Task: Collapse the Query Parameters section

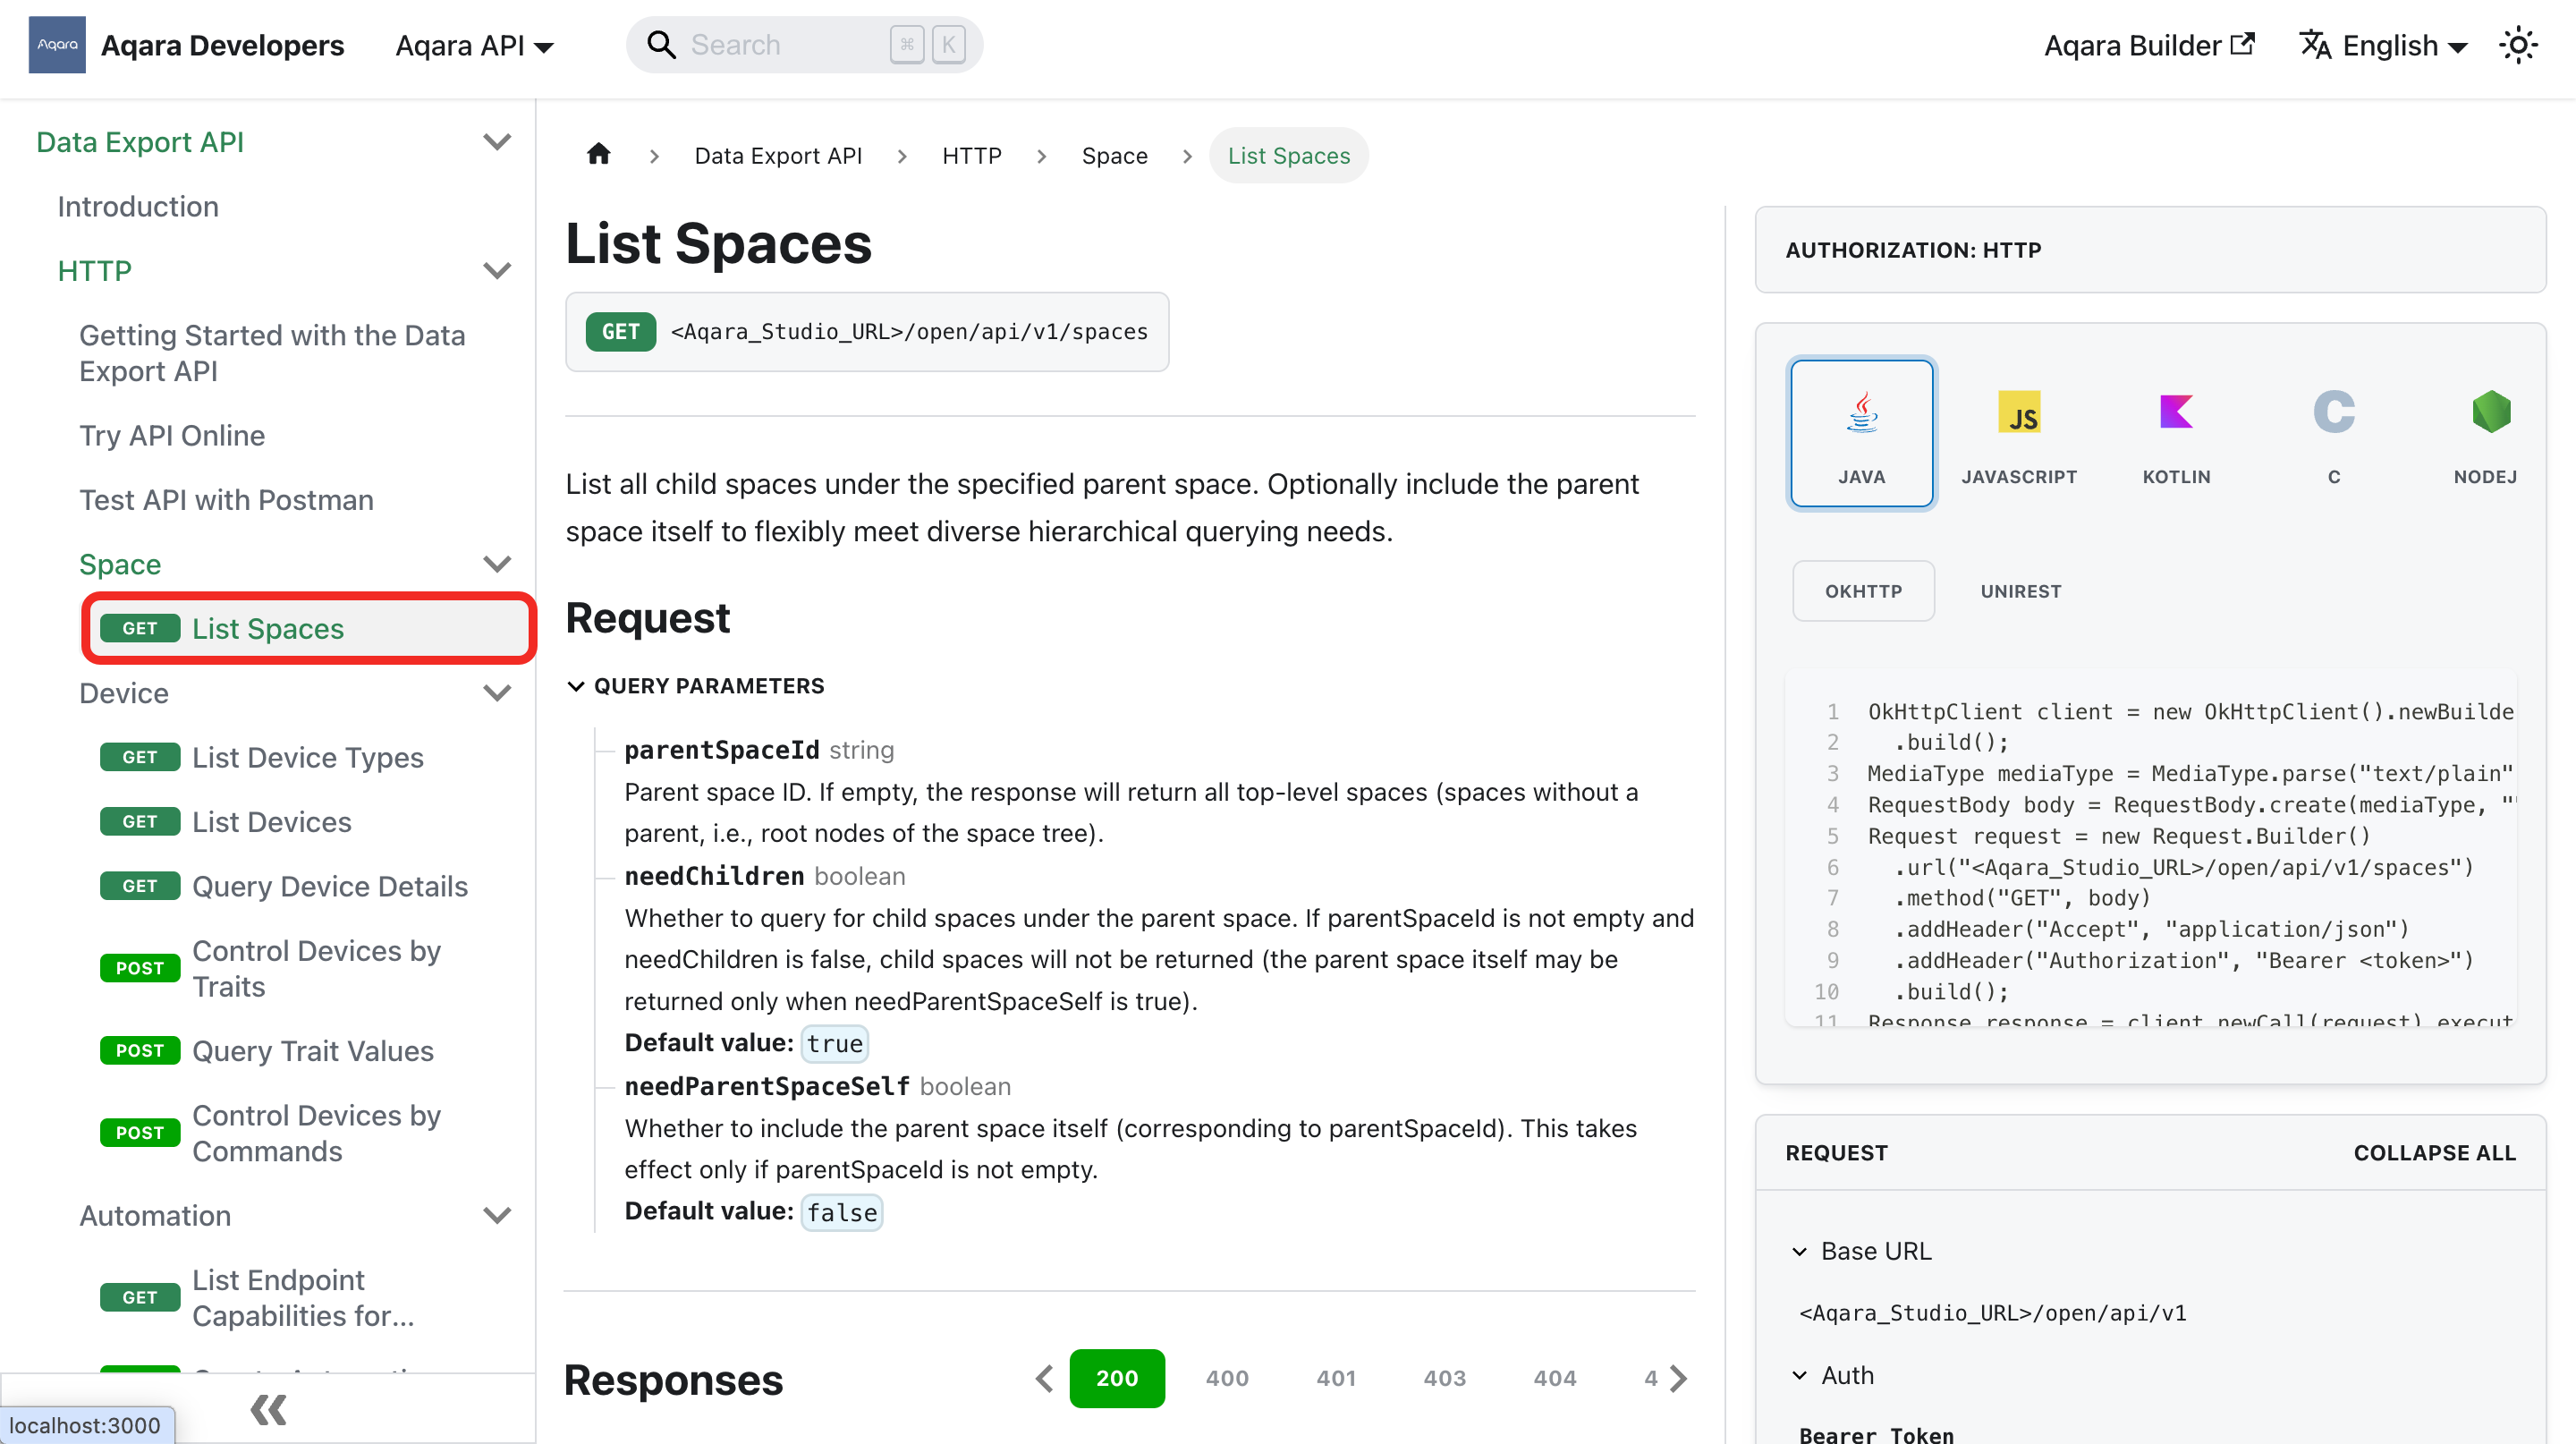Action: (x=696, y=686)
